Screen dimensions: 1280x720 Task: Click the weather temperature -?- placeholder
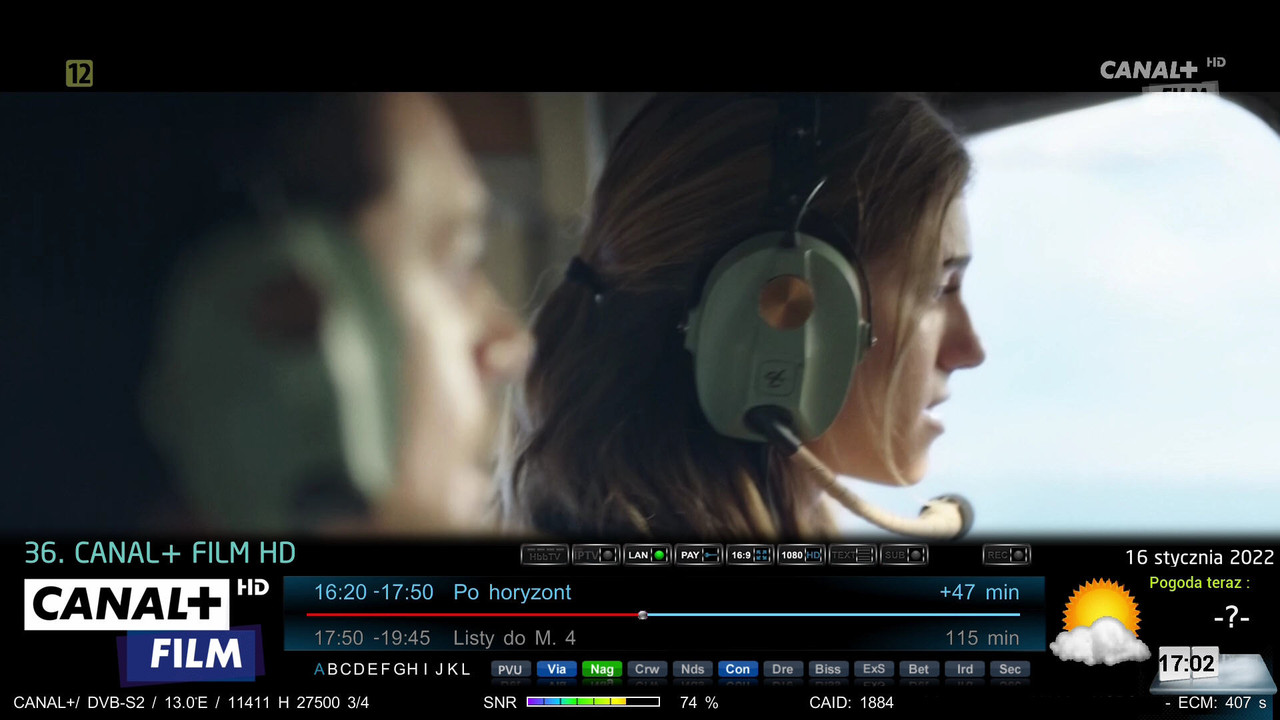tap(1231, 618)
